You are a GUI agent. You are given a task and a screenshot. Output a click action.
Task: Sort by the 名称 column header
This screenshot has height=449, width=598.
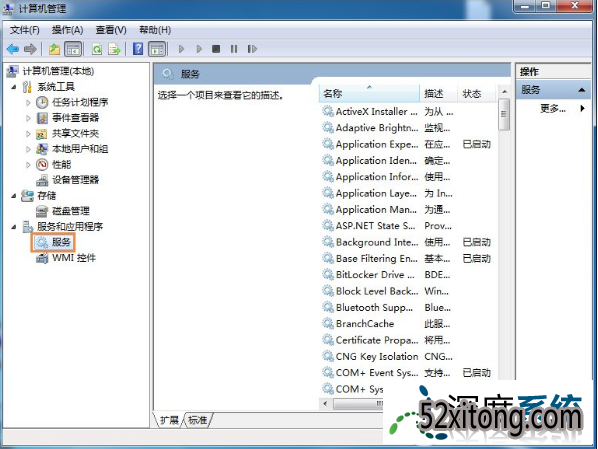point(369,93)
